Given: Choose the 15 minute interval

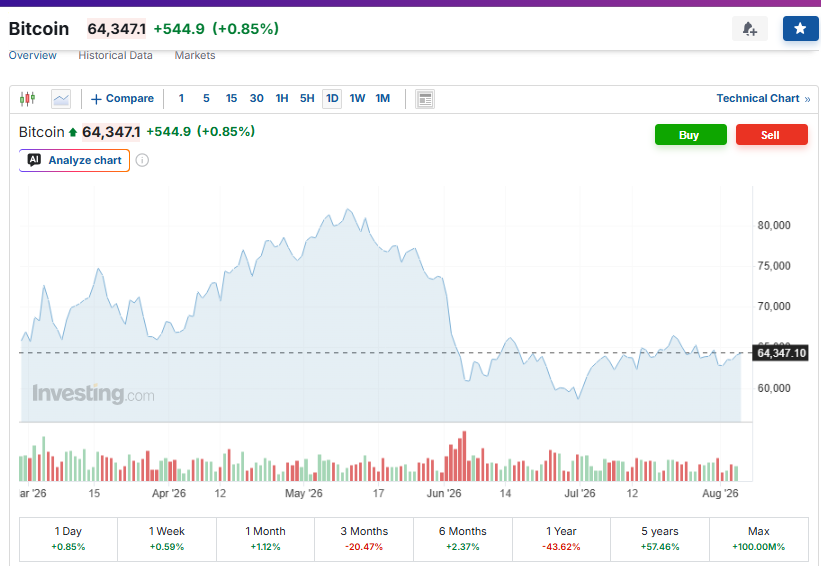Looking at the screenshot, I should tap(231, 98).
